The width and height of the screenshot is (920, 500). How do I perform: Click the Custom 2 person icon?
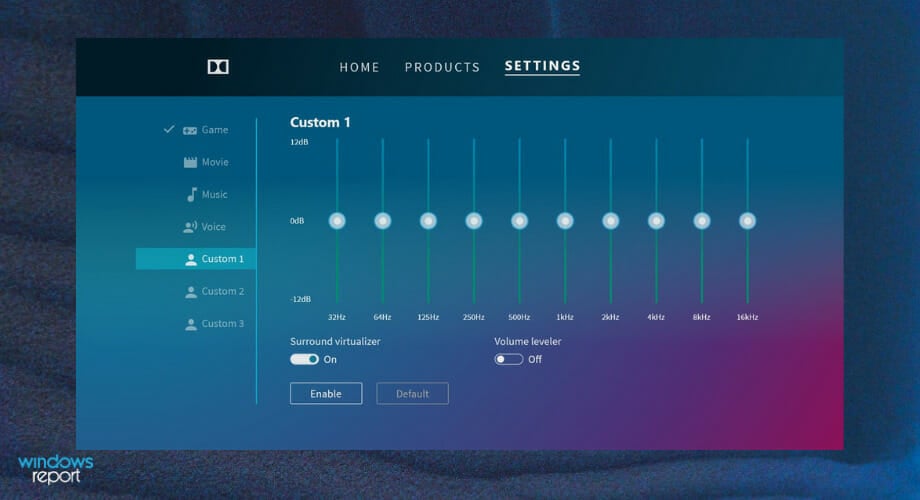[x=191, y=292]
